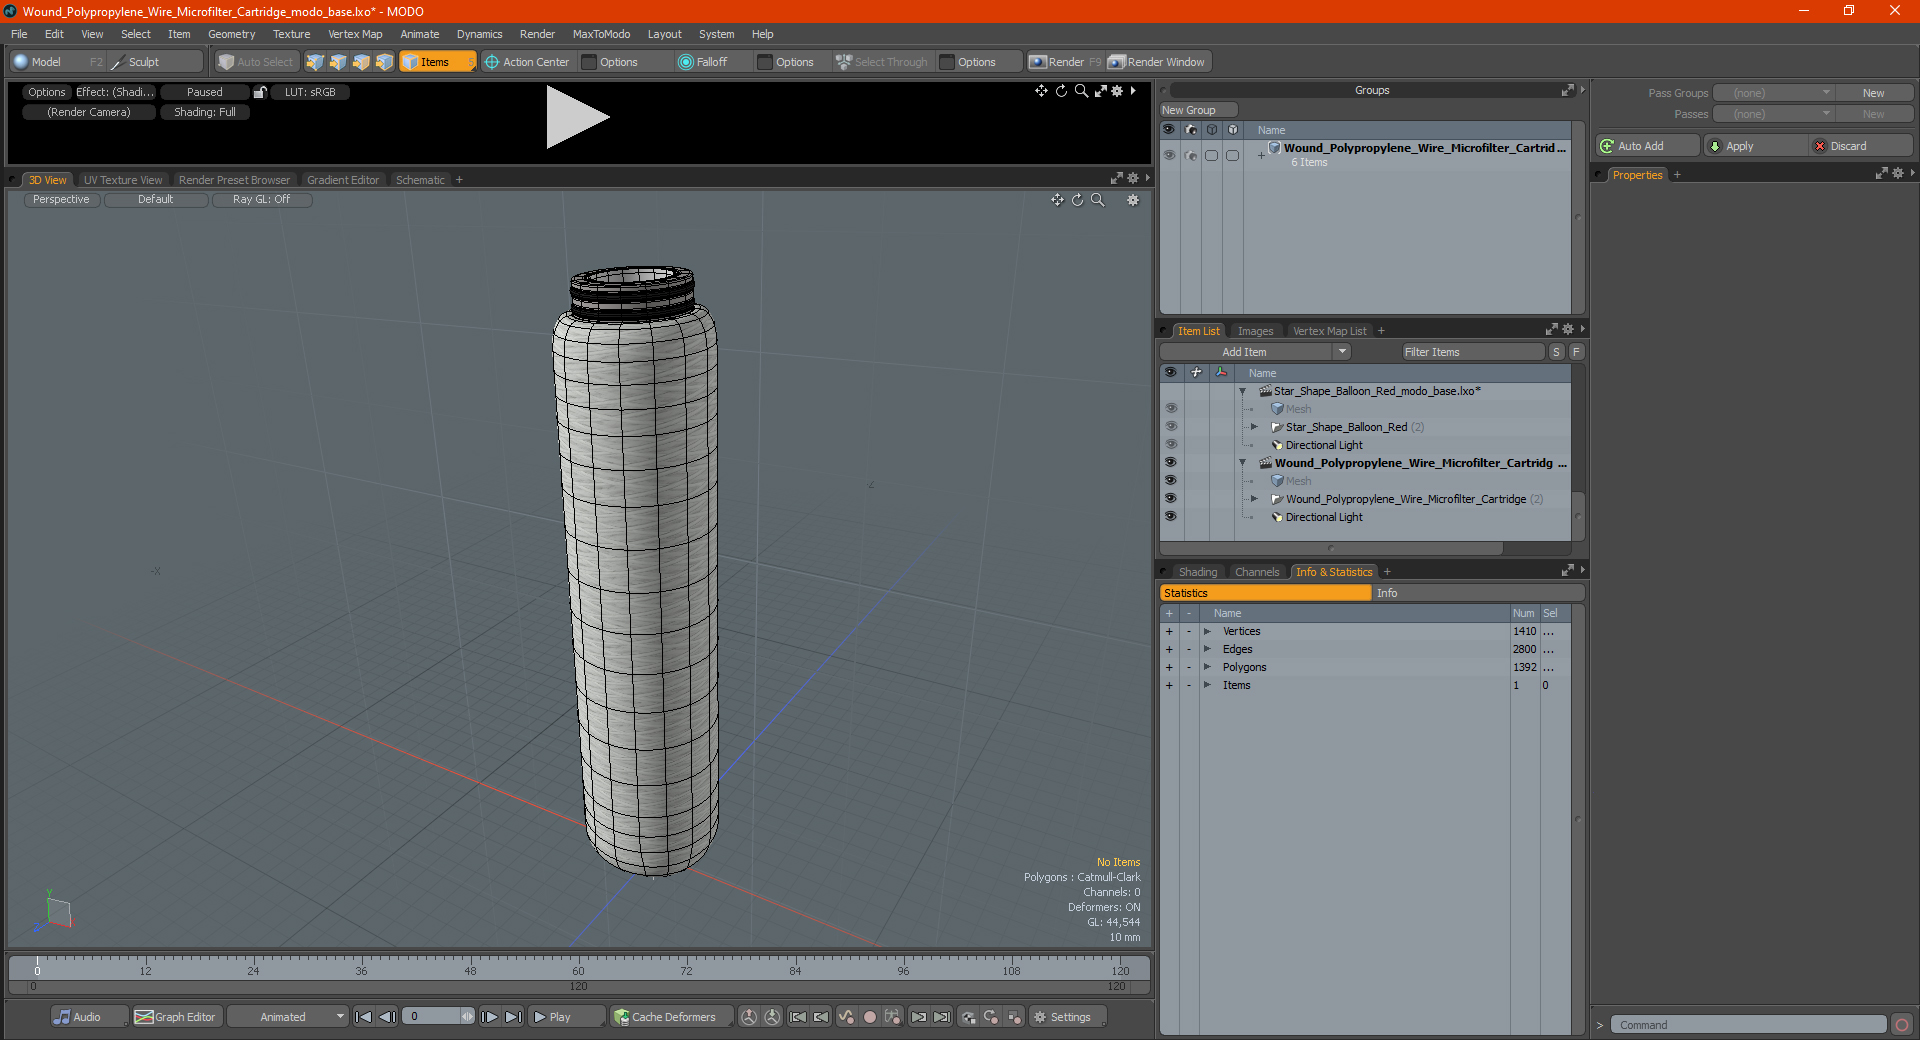Toggle Action Center Options checkbox
Viewport: 1920px width, 1040px height.
[x=589, y=62]
